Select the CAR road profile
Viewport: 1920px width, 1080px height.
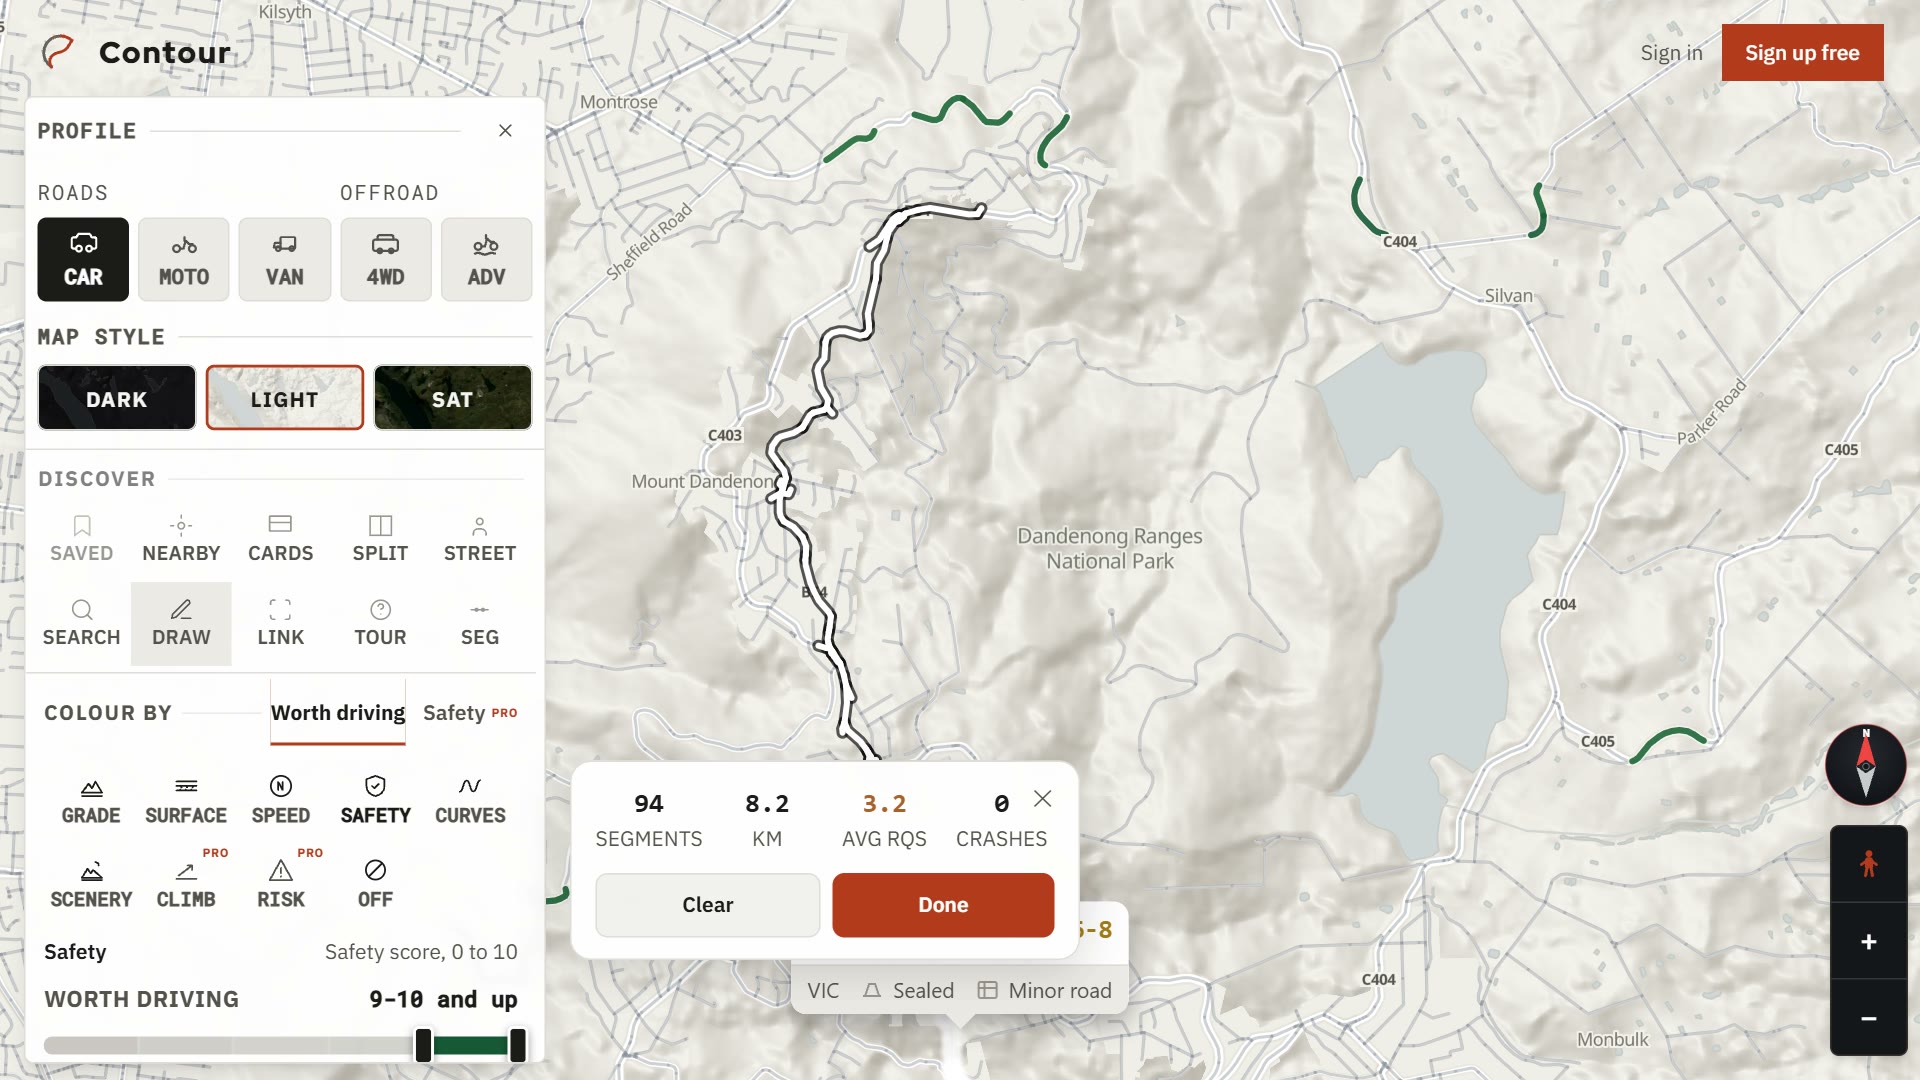pos(83,259)
